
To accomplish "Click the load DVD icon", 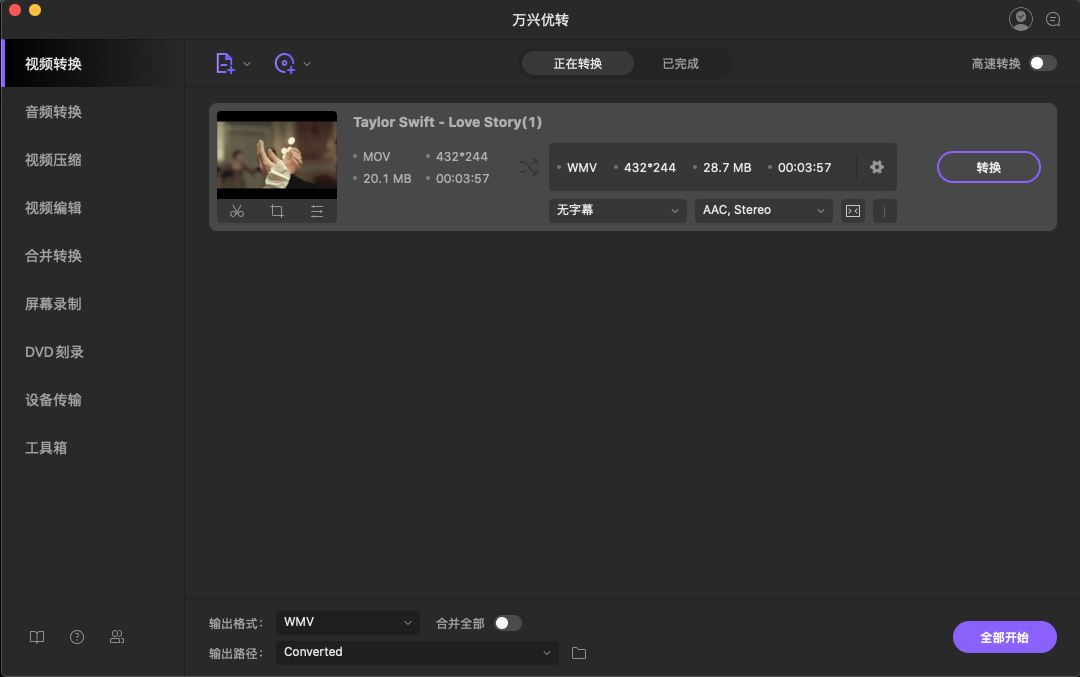I will pyautogui.click(x=285, y=62).
